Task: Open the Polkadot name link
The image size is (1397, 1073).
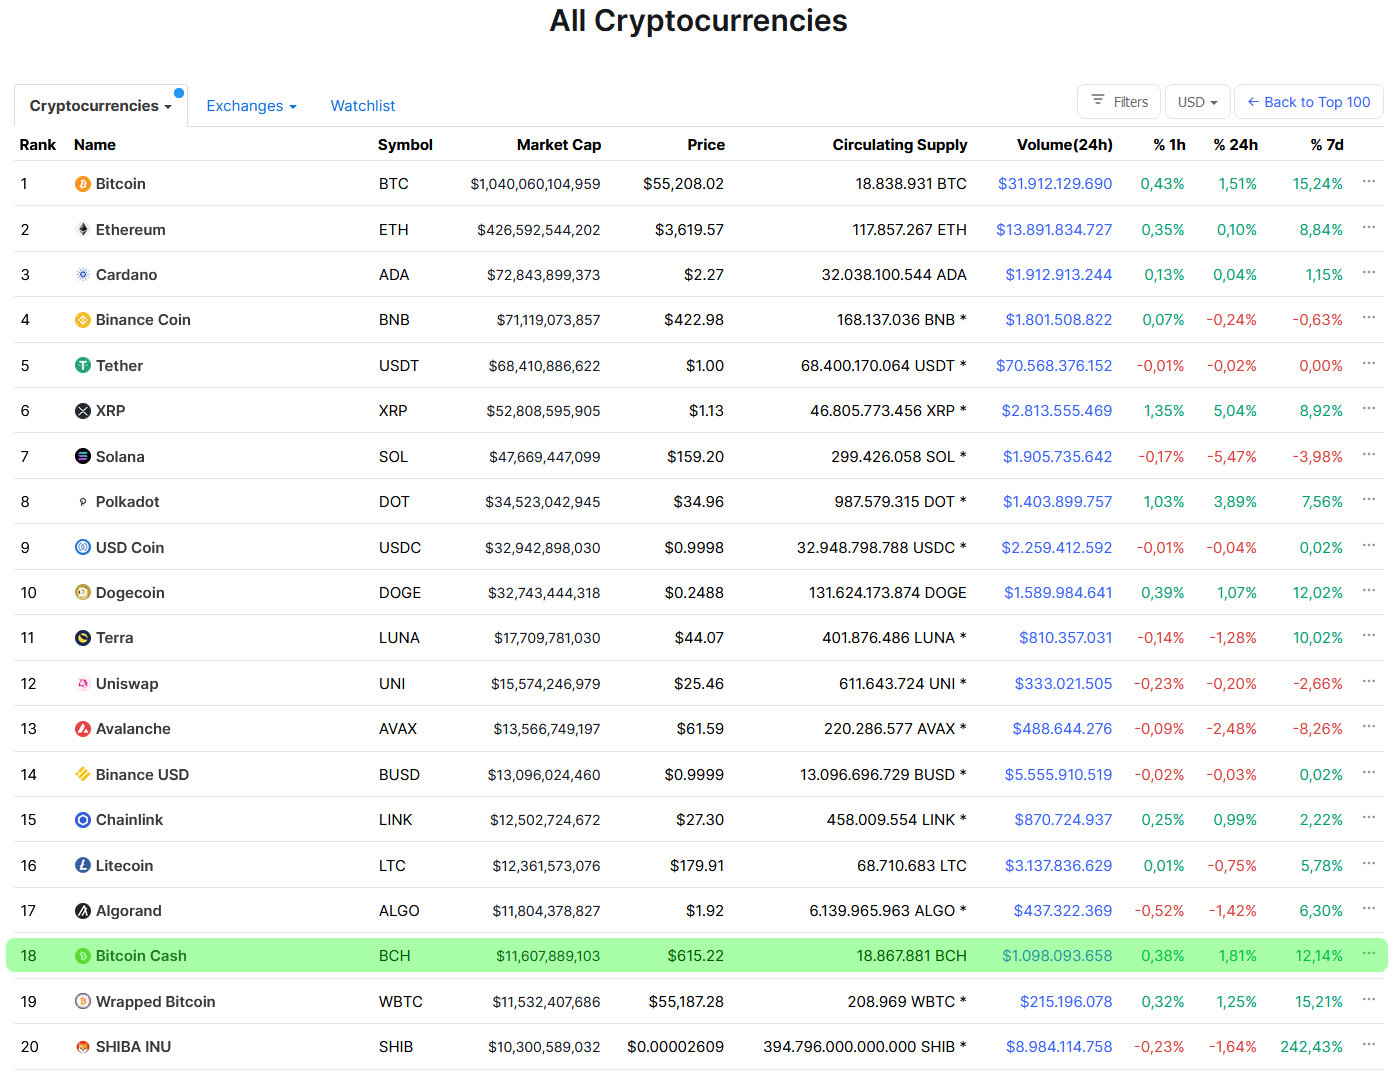Action: 128,502
